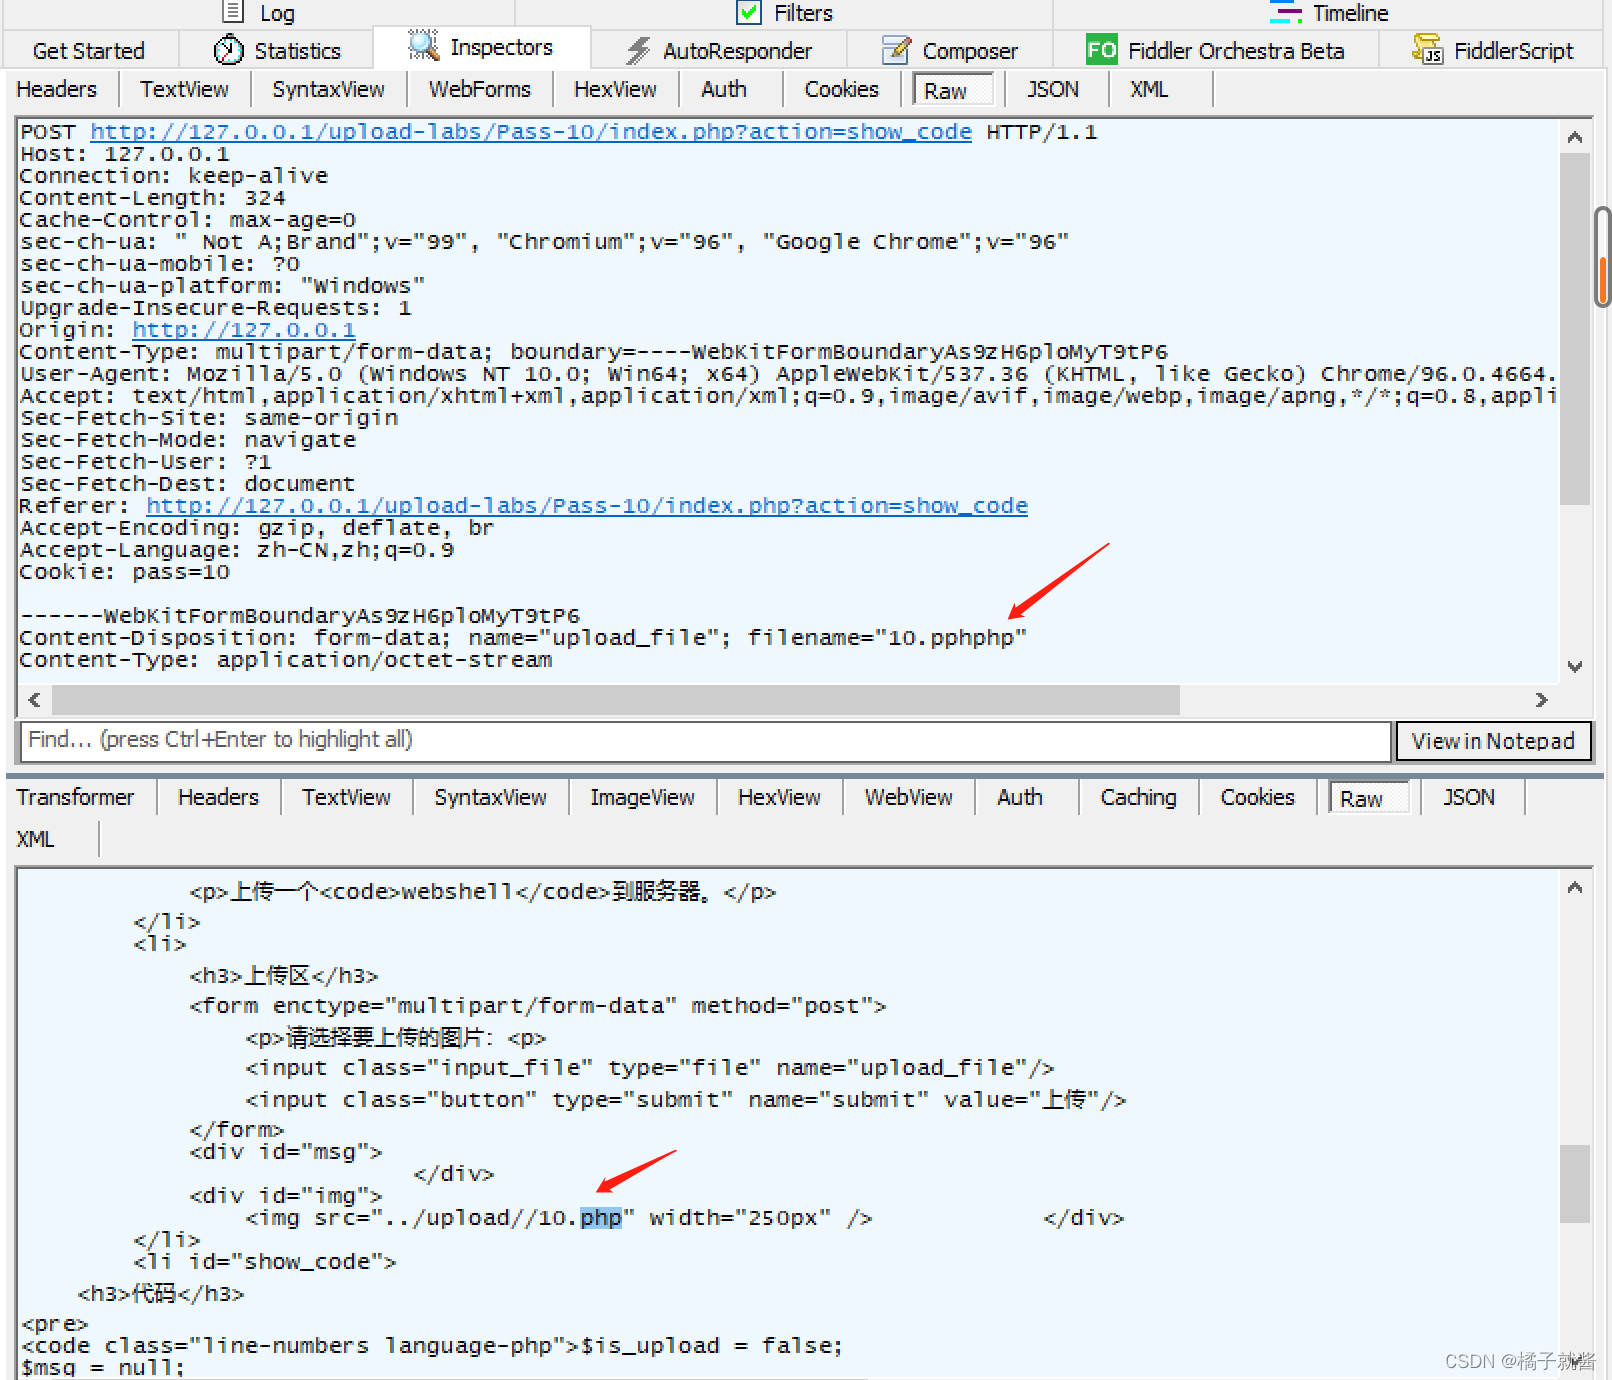Select response Caching tab
1612x1380 pixels.
pyautogui.click(x=1138, y=797)
